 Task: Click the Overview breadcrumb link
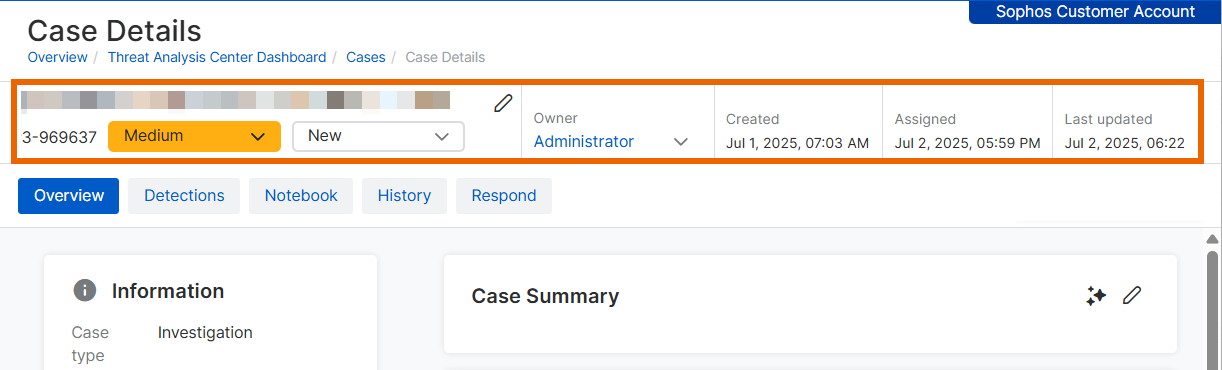point(57,57)
